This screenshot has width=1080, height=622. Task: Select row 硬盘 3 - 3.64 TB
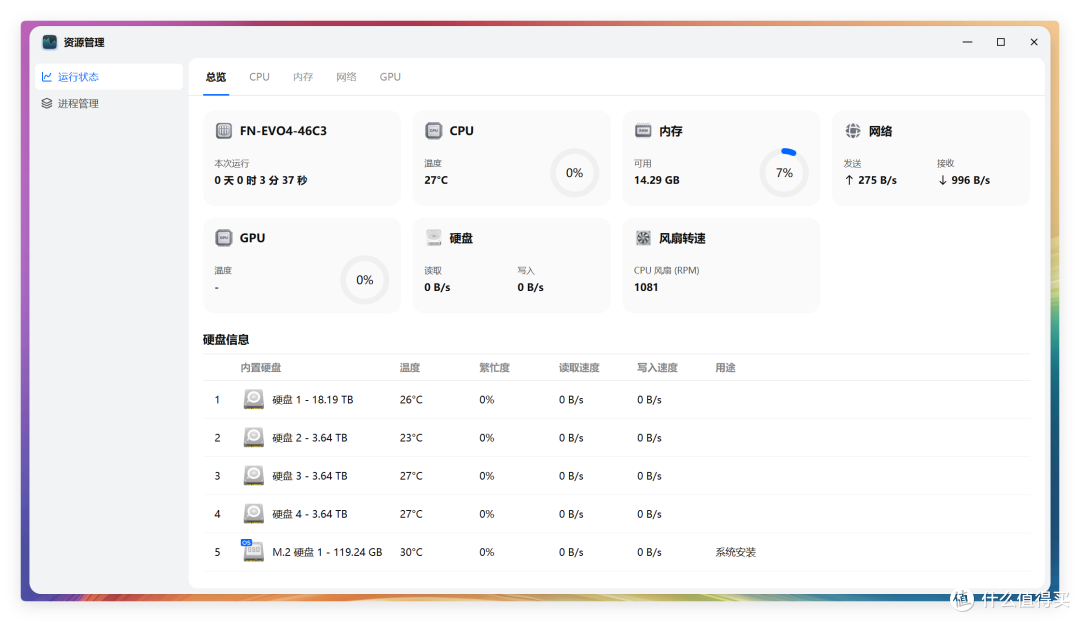pos(616,476)
